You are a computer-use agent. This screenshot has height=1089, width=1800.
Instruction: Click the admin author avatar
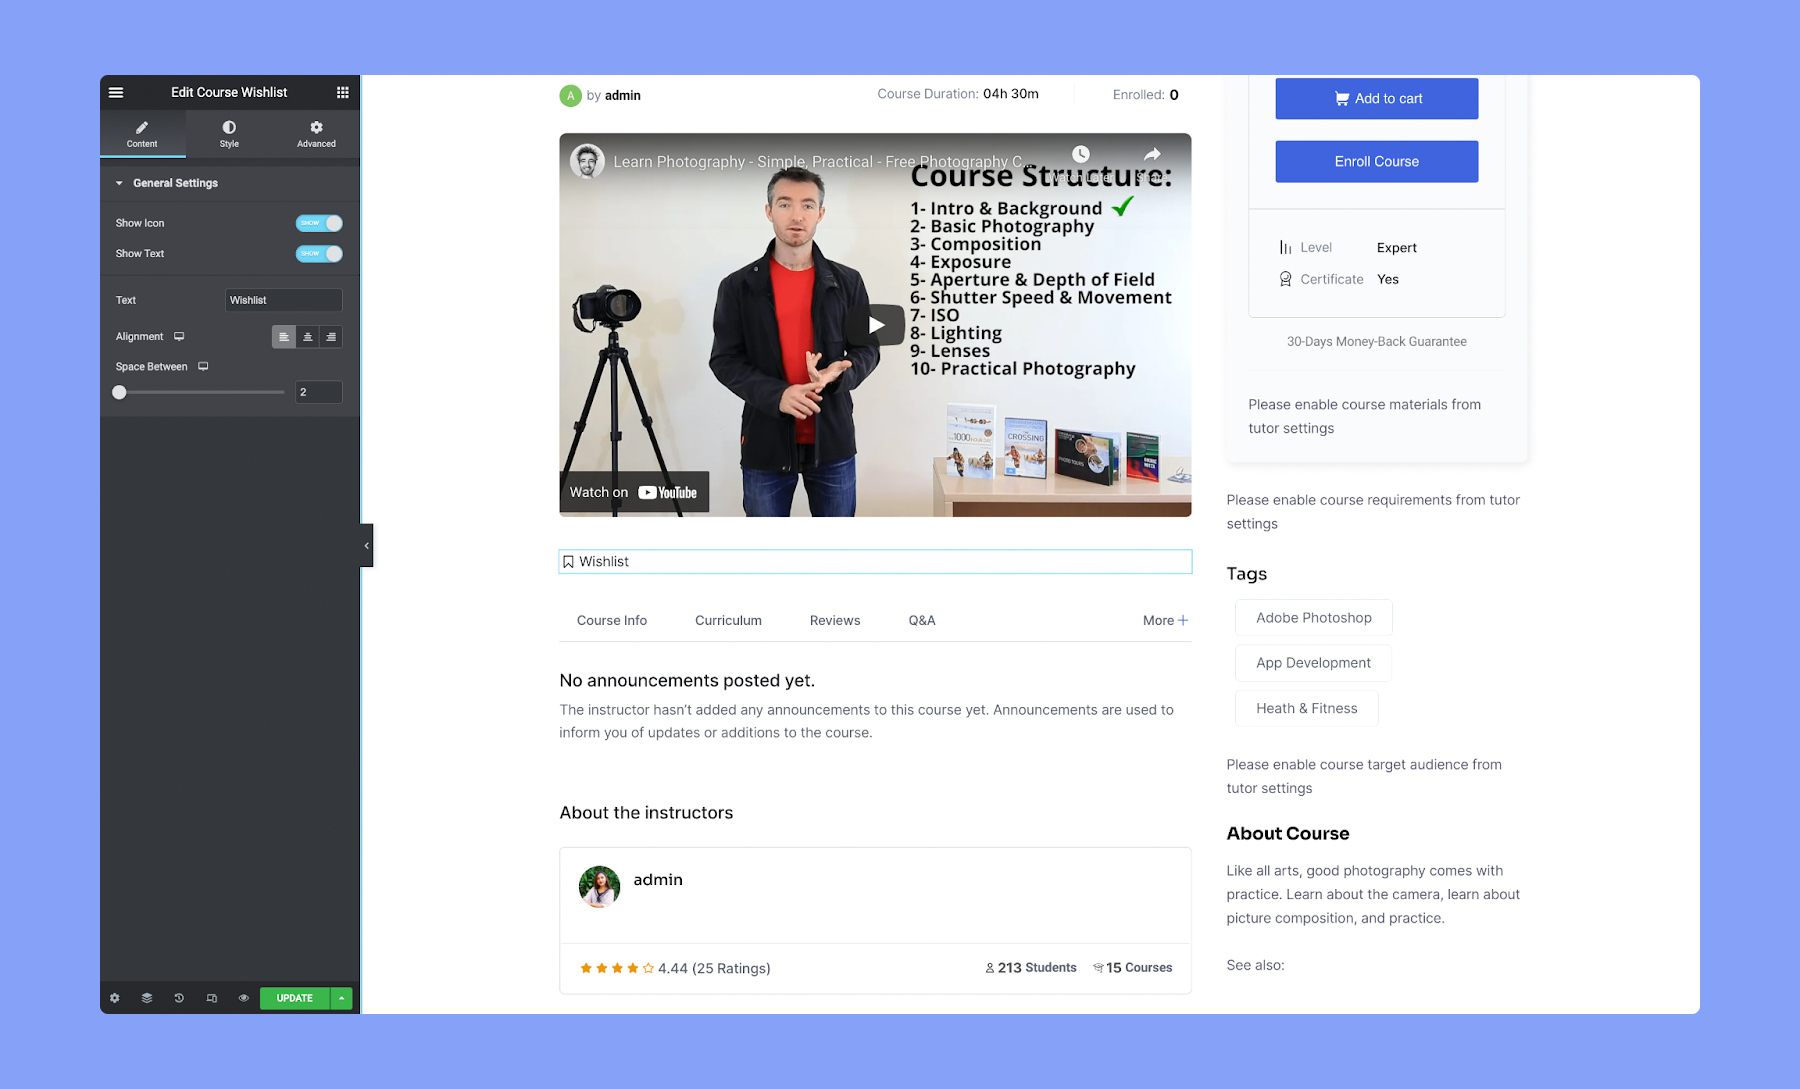[570, 96]
